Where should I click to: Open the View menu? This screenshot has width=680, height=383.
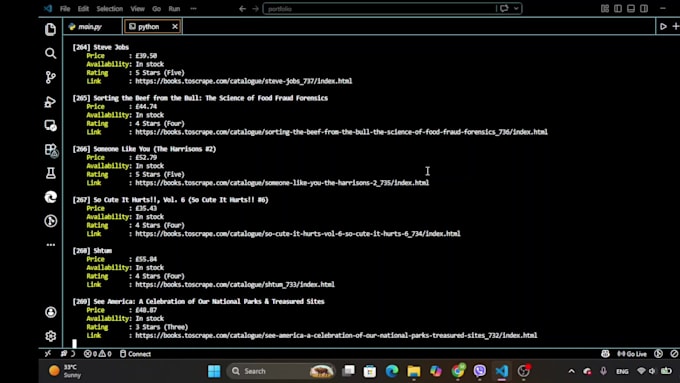coord(137,9)
